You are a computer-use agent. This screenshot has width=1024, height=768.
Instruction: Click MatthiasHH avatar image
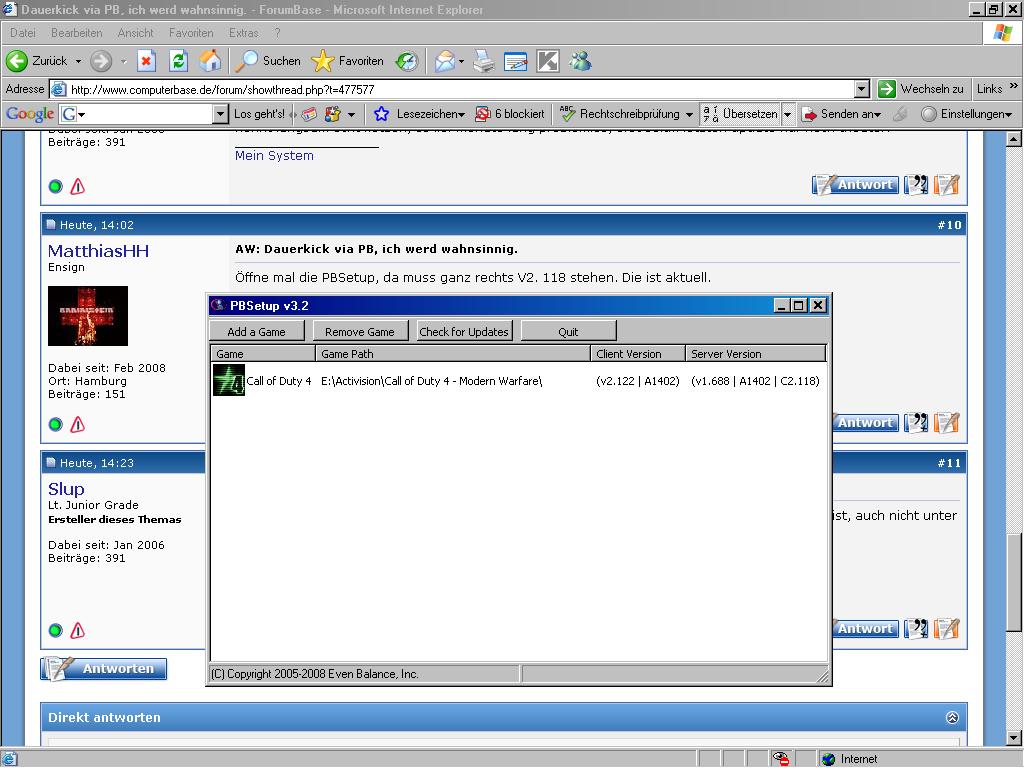pyautogui.click(x=88, y=316)
